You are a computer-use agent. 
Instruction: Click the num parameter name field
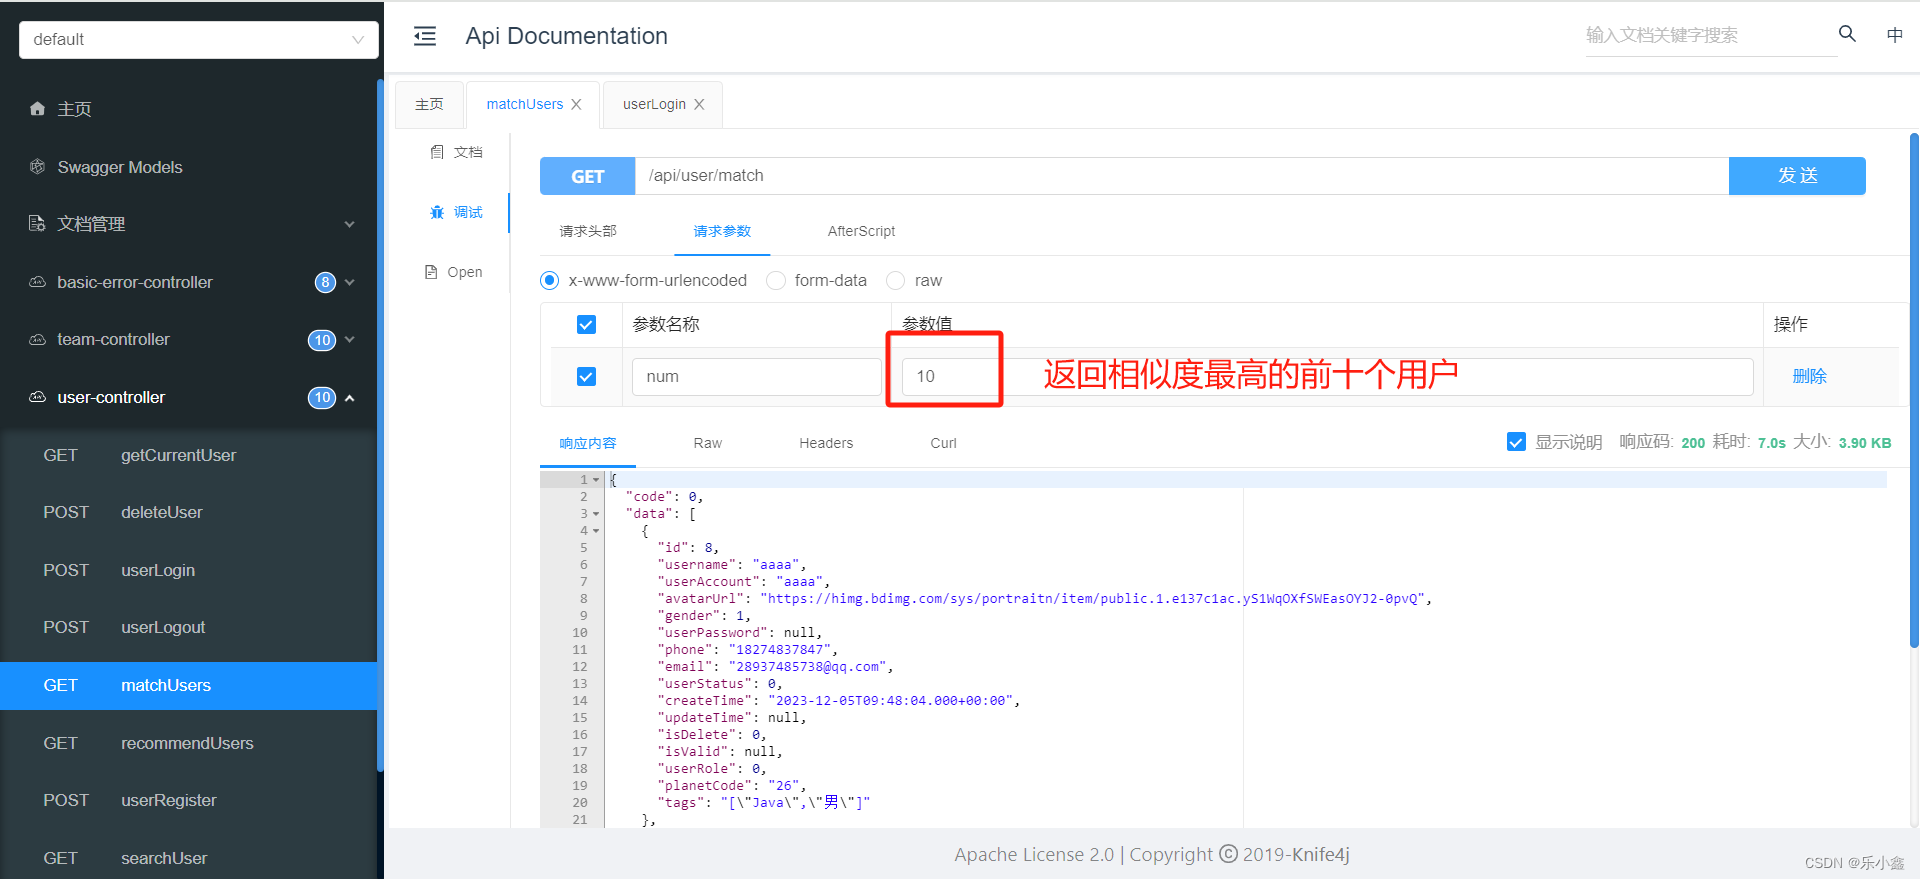[757, 377]
